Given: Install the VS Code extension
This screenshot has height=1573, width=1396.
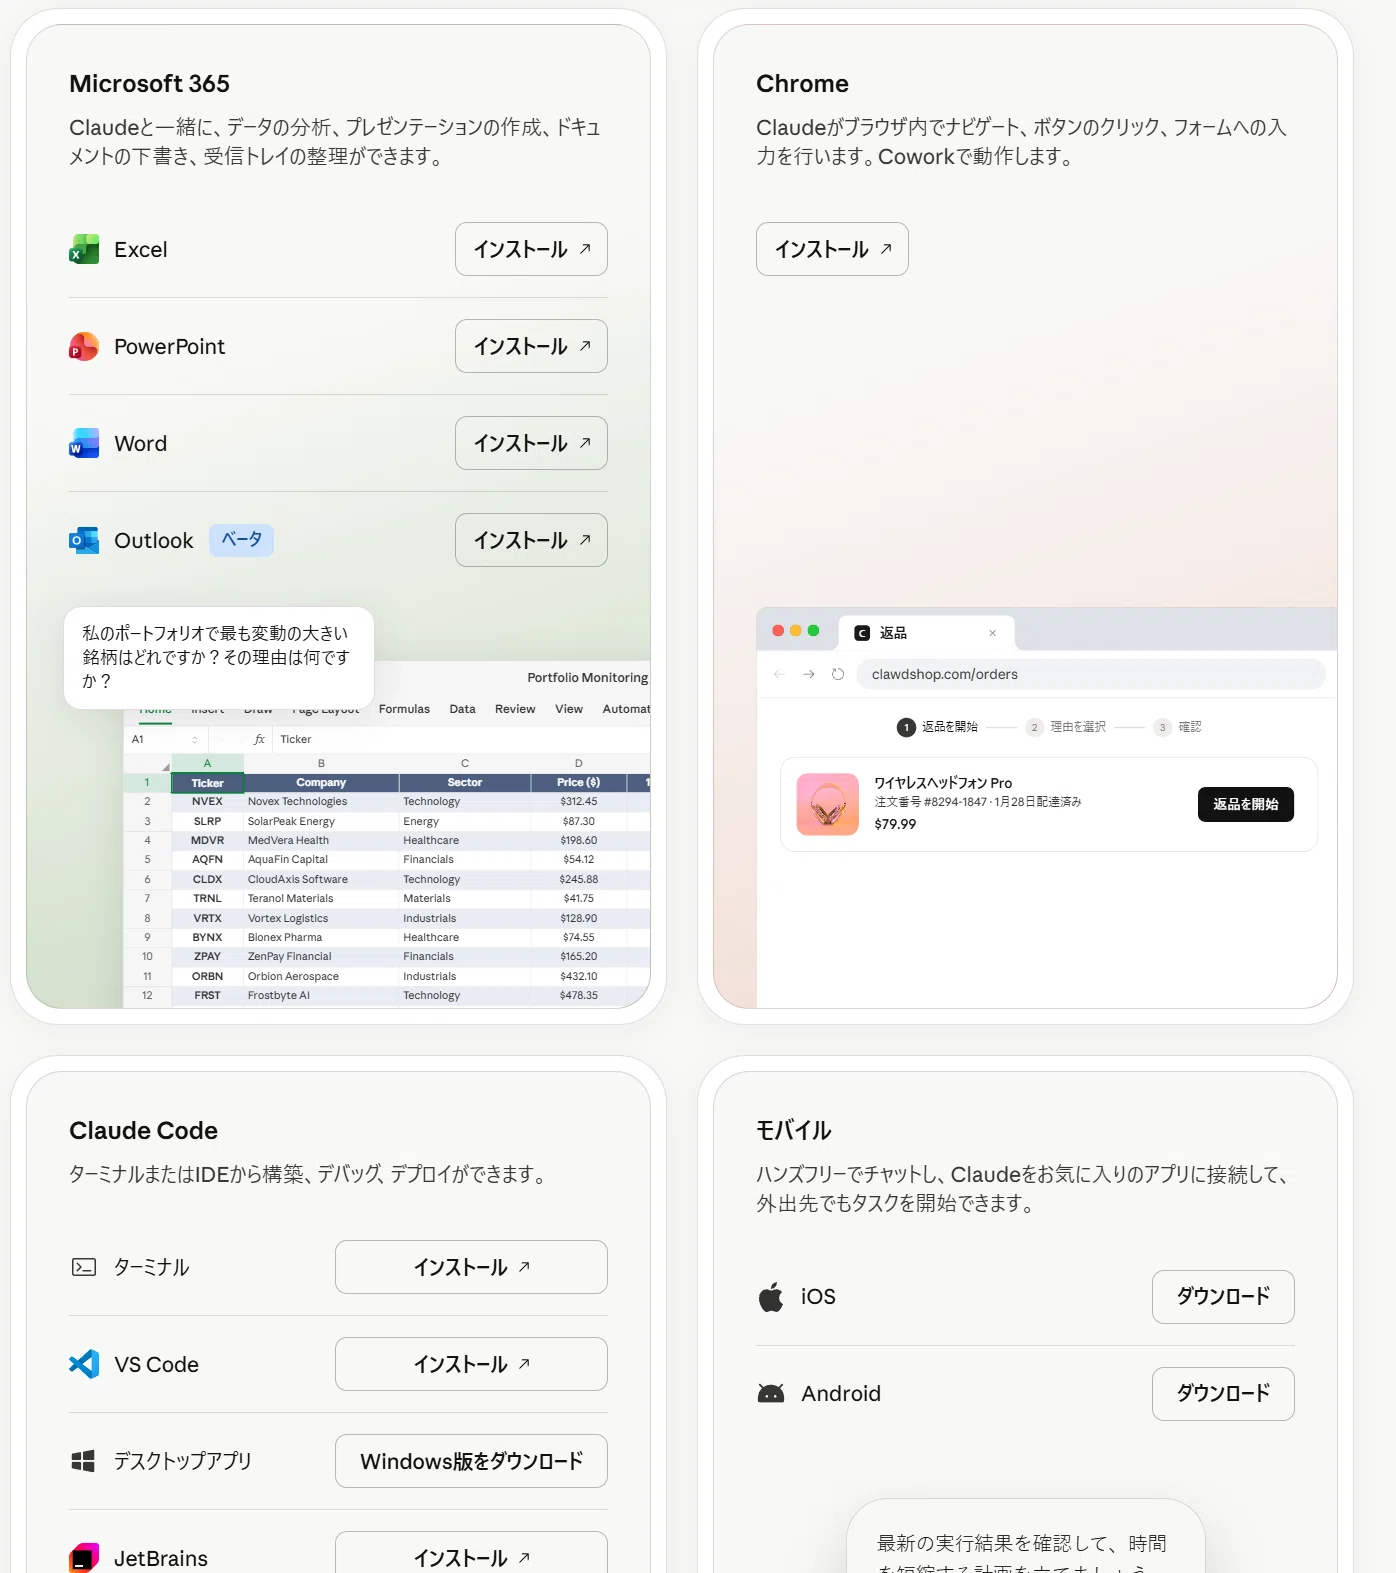Looking at the screenshot, I should [x=471, y=1364].
